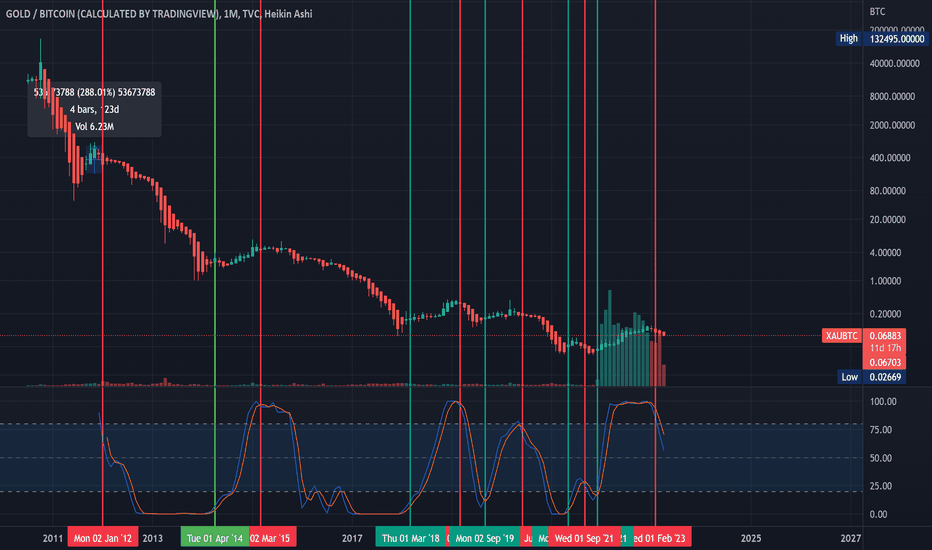Screen dimensions: 932x550
Task: Click the 2013 time axis label
Action: 152,538
